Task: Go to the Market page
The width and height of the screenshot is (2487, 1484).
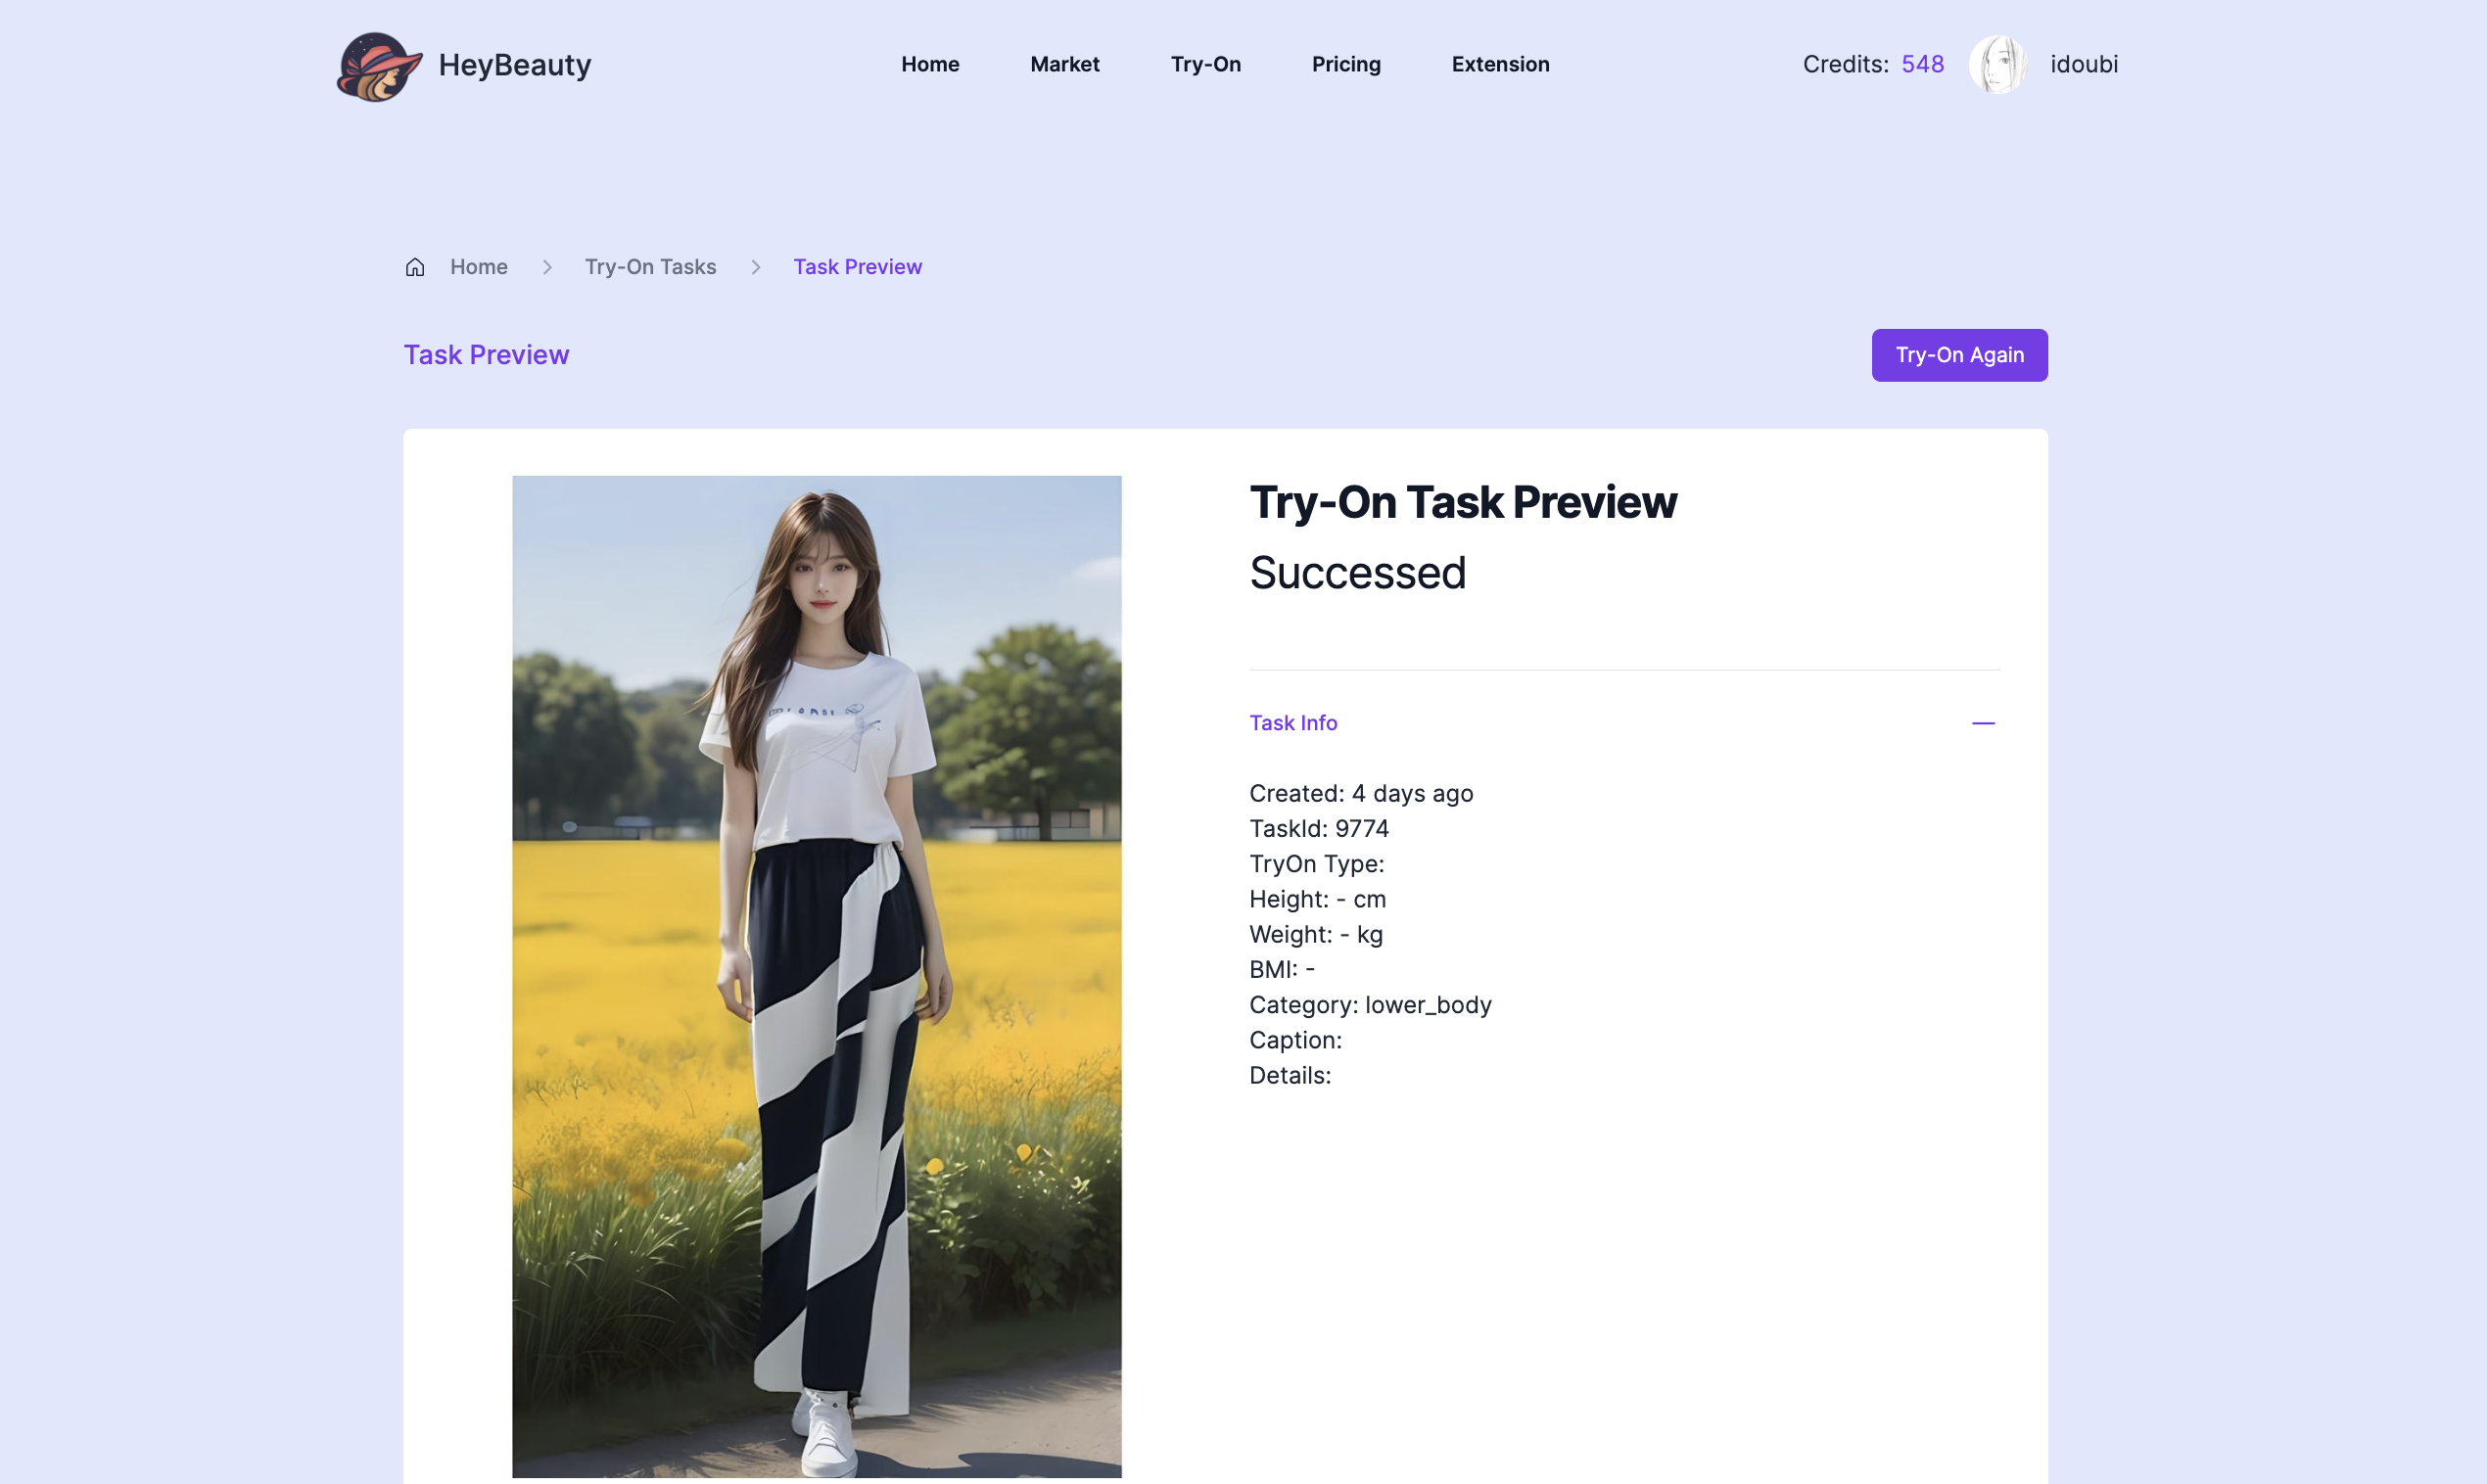Action: 1064,65
